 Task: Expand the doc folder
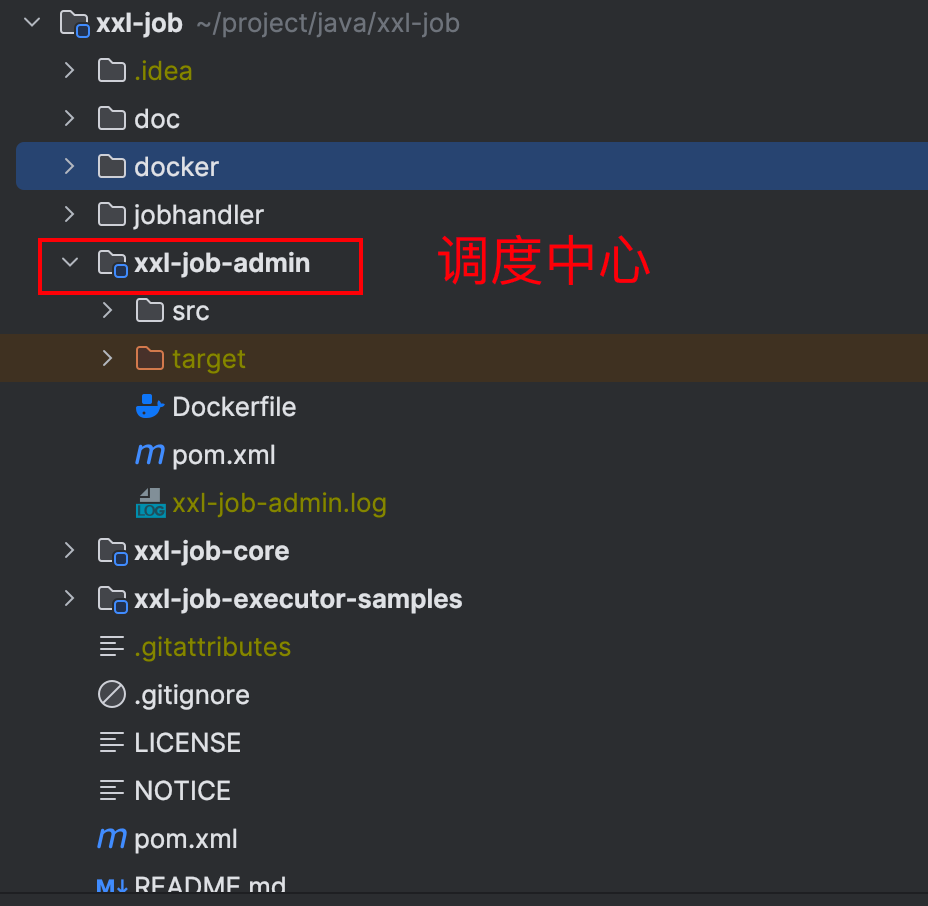(69, 118)
